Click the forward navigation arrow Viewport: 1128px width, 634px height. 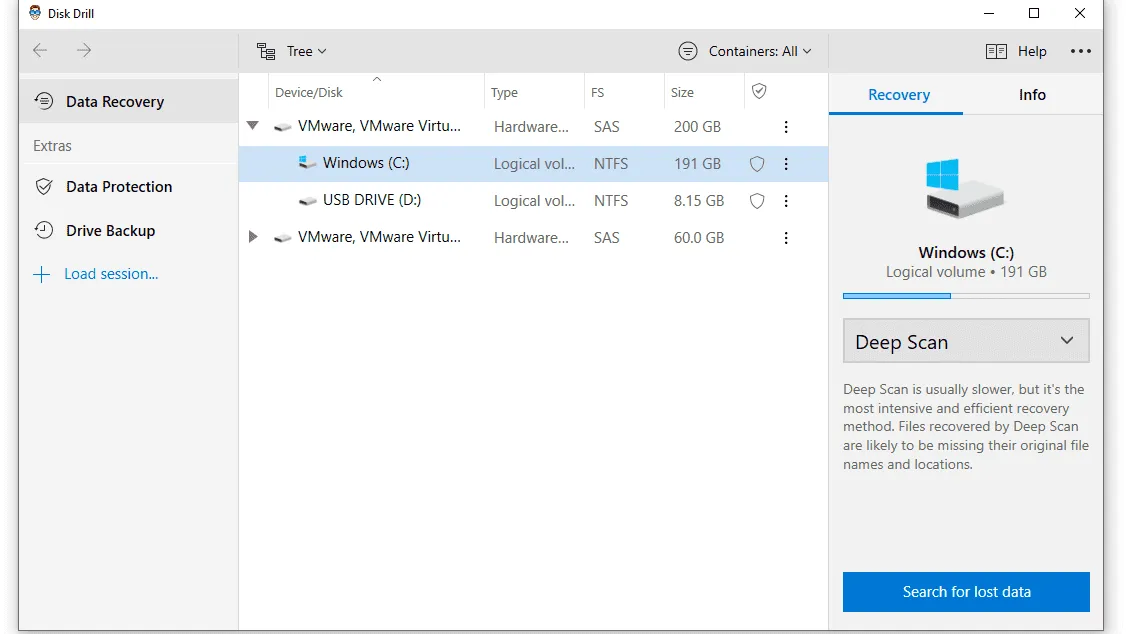(x=84, y=50)
